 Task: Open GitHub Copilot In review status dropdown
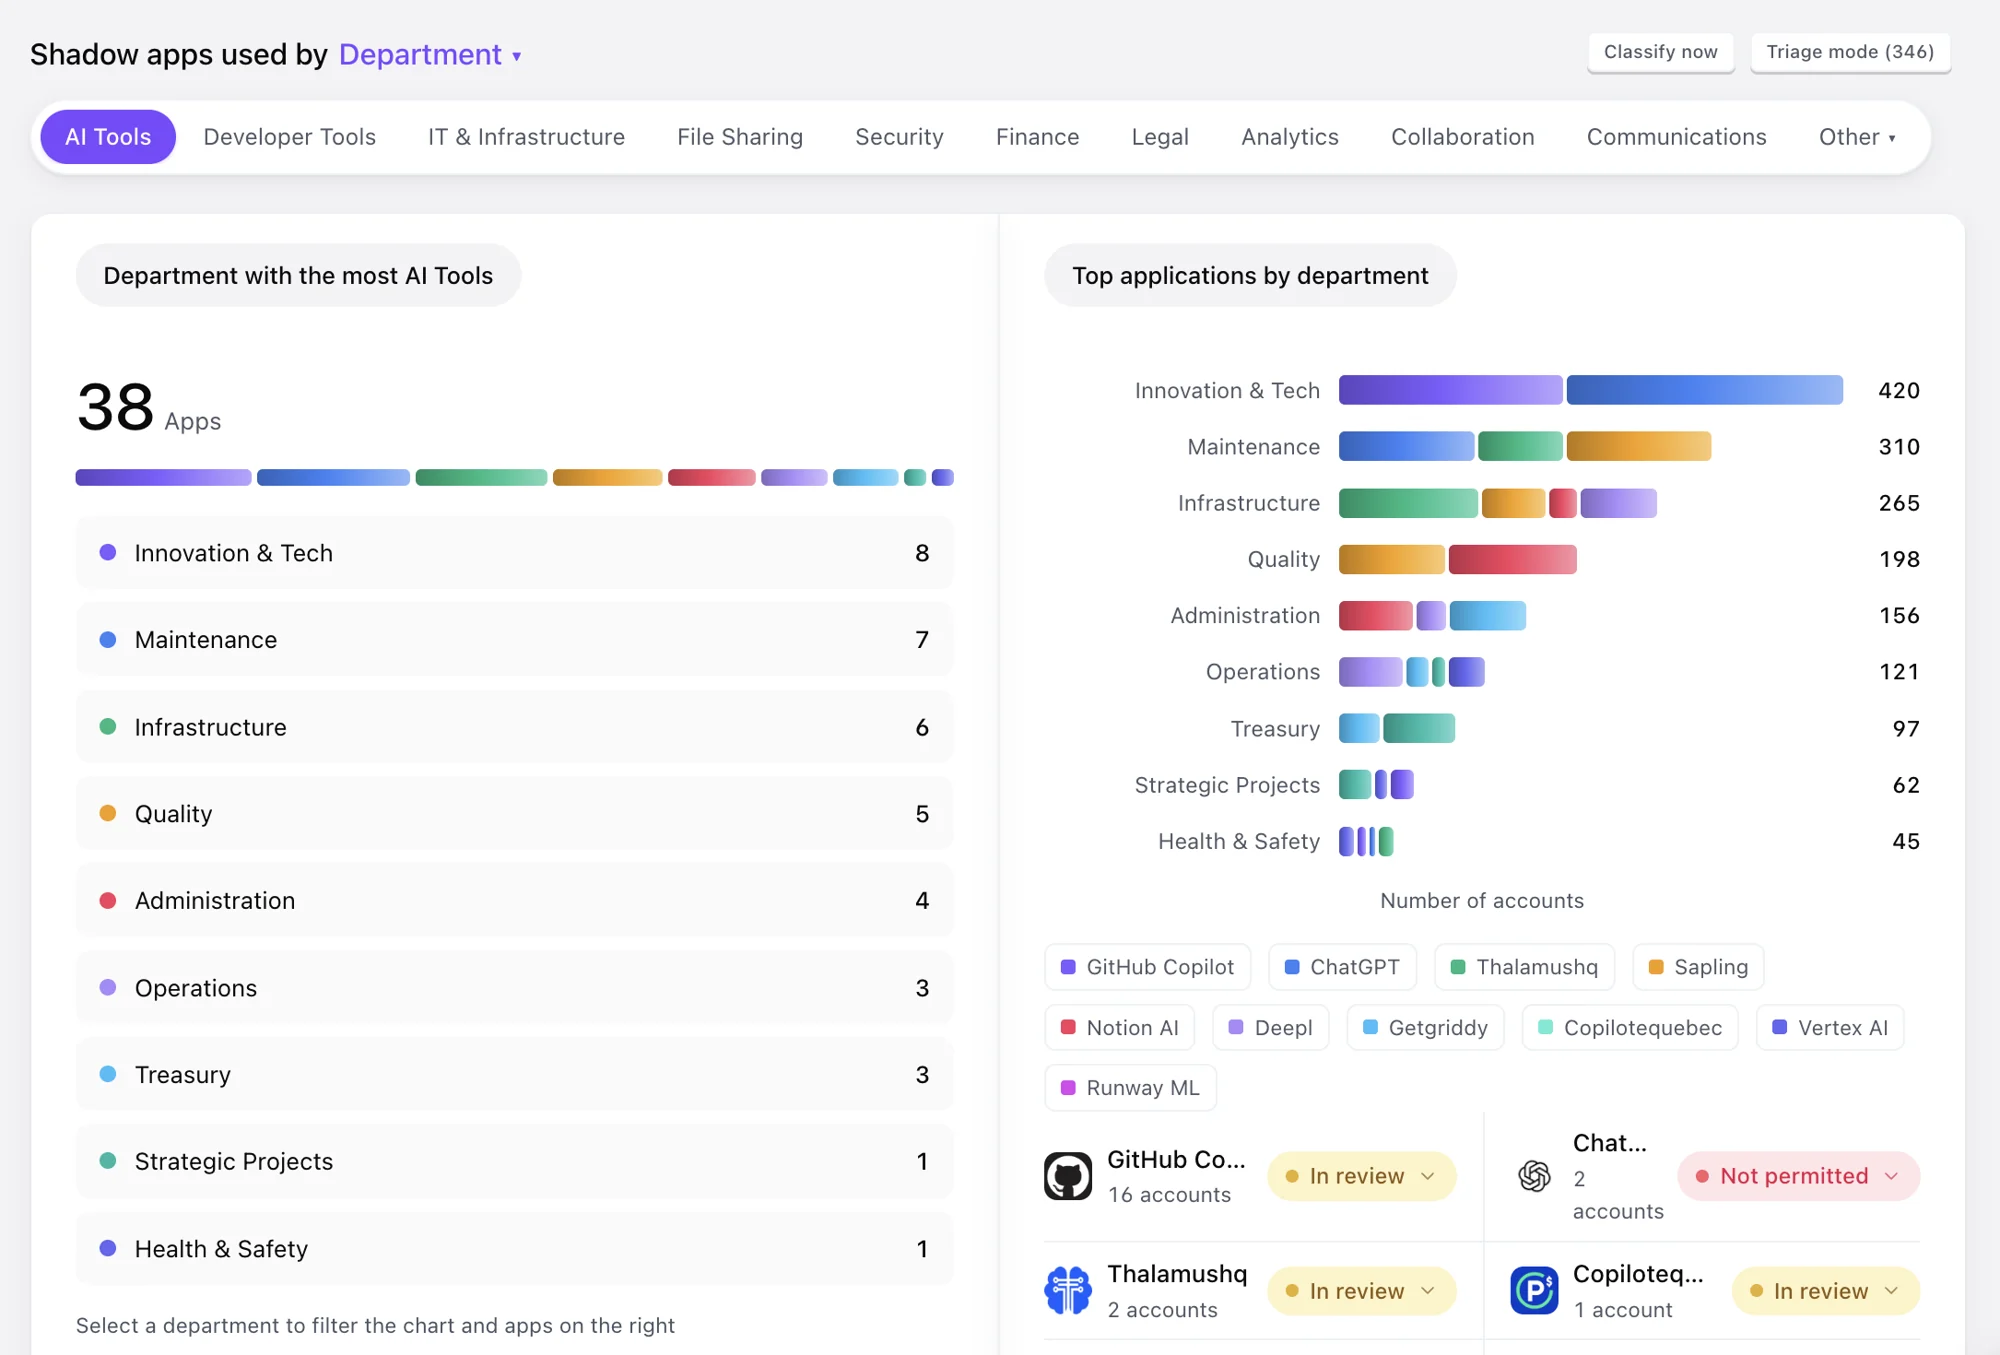click(1361, 1176)
